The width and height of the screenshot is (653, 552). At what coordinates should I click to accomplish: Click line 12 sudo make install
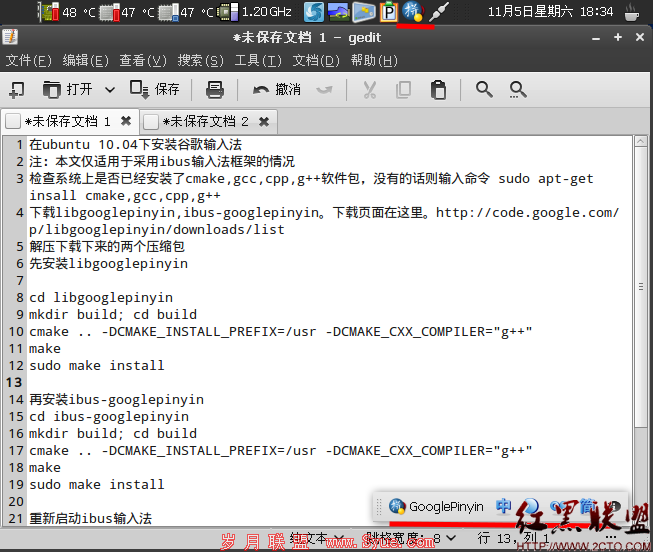[x=97, y=365]
